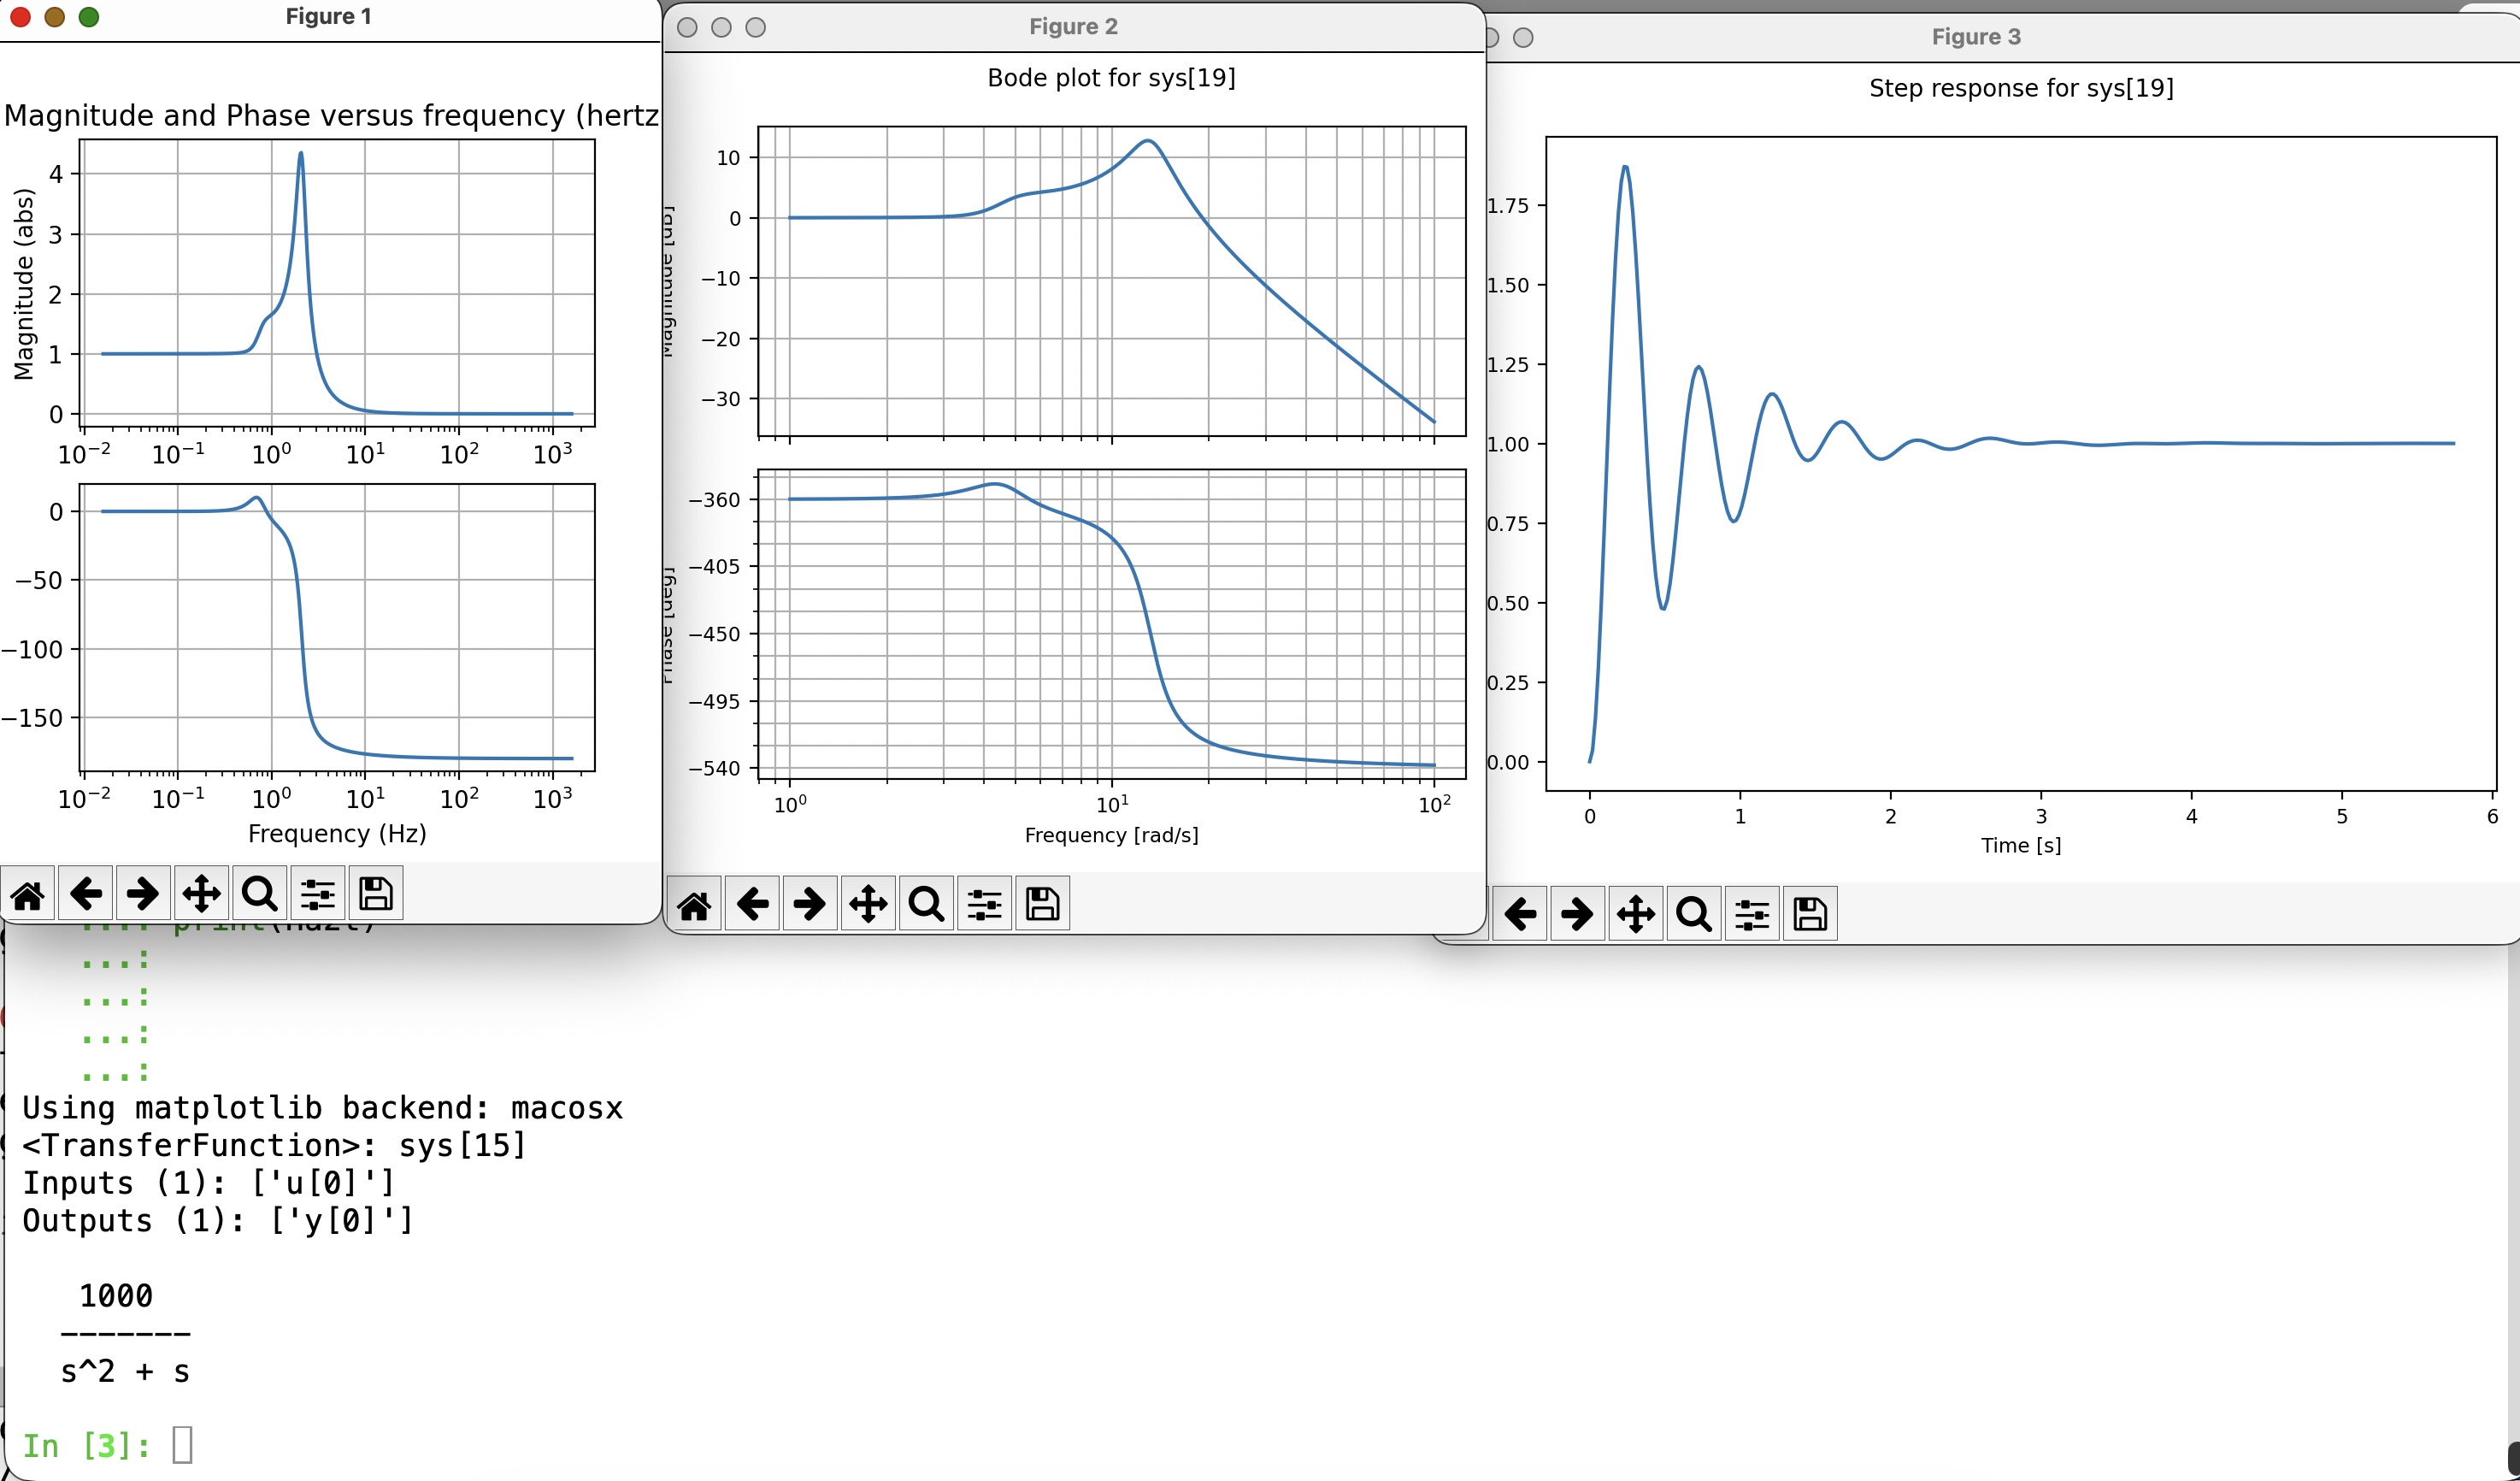Save Figure 2 via the save icon
This screenshot has width=2520, height=1481.
pos(1042,905)
